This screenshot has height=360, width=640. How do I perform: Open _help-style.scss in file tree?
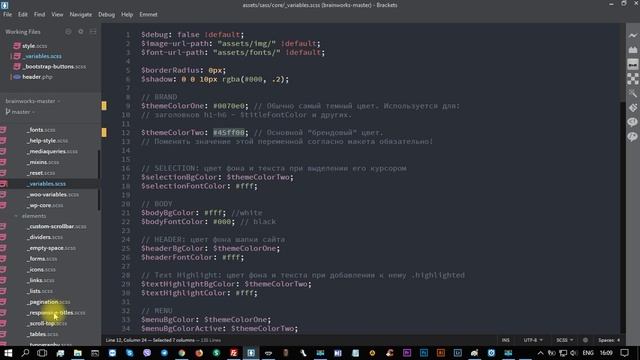[x=48, y=140]
